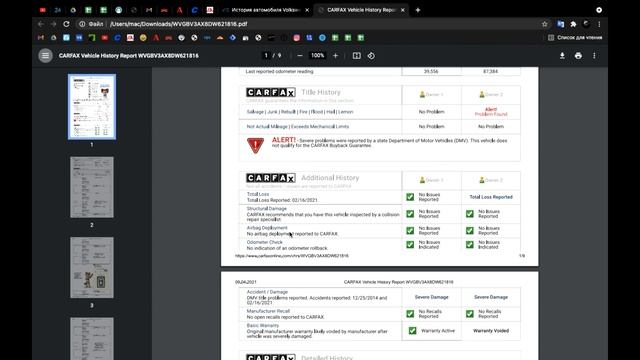This screenshot has height=360, width=640.
Task: Print the CARFAX report
Action: click(x=578, y=56)
